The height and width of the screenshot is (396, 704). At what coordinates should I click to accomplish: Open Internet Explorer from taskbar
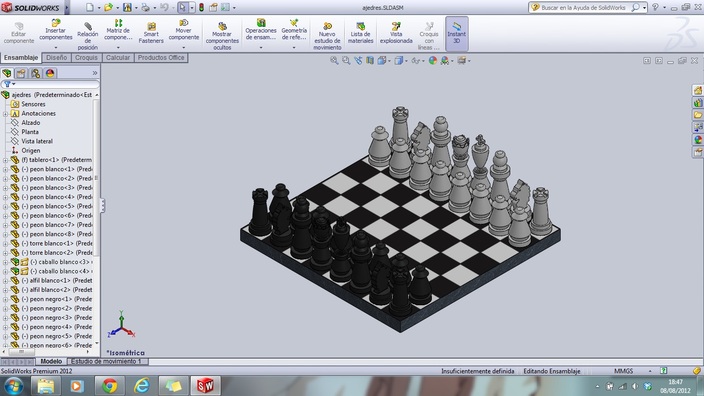click(141, 386)
